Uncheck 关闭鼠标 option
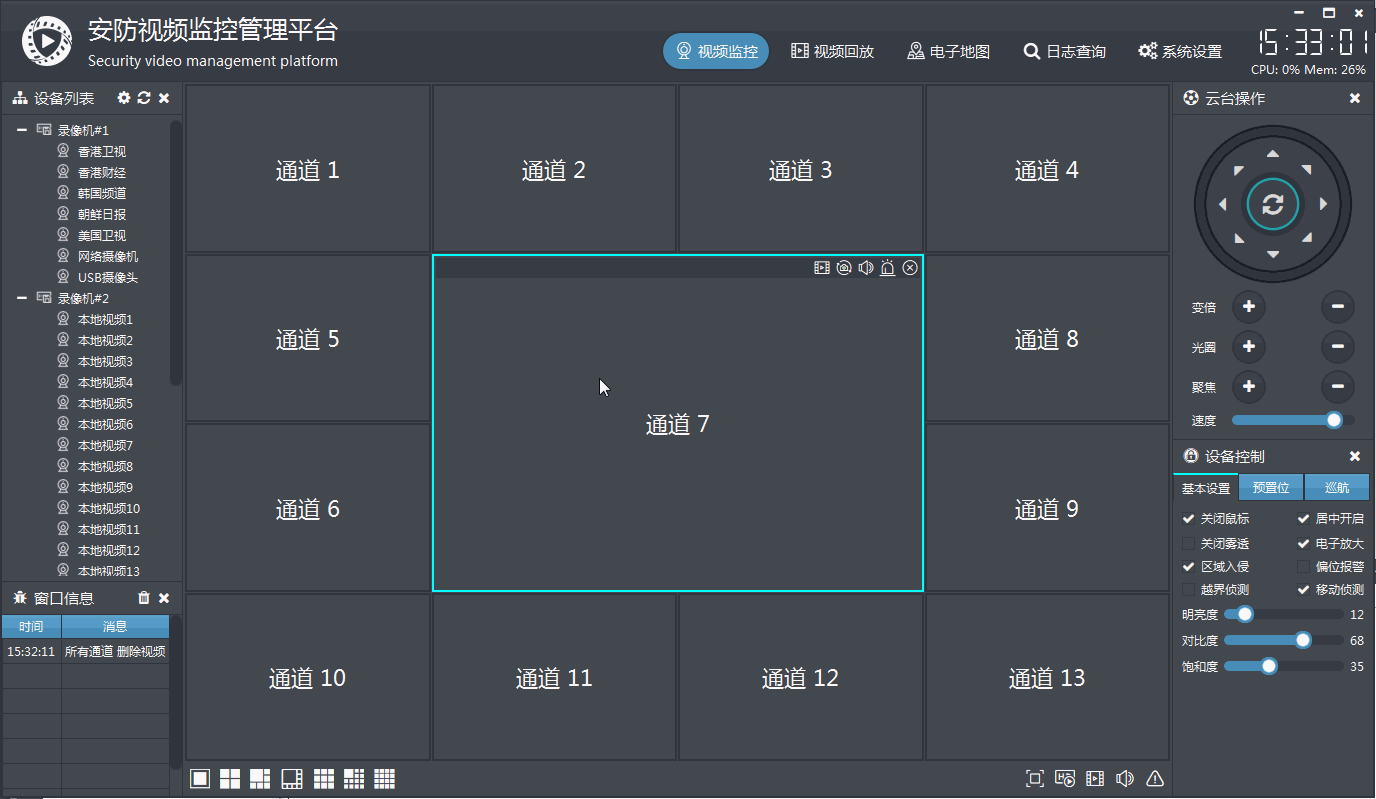This screenshot has height=799, width=1376. point(1190,518)
